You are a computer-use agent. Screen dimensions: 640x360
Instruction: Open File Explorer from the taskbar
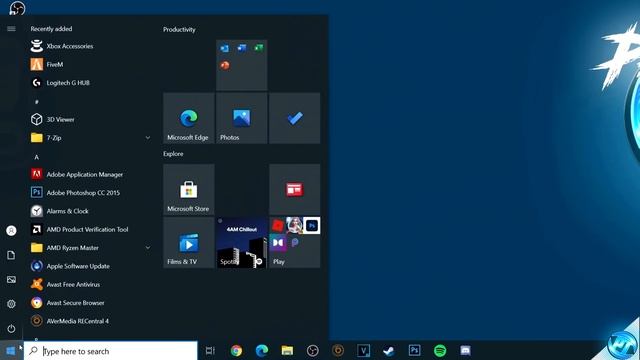[x=287, y=351]
